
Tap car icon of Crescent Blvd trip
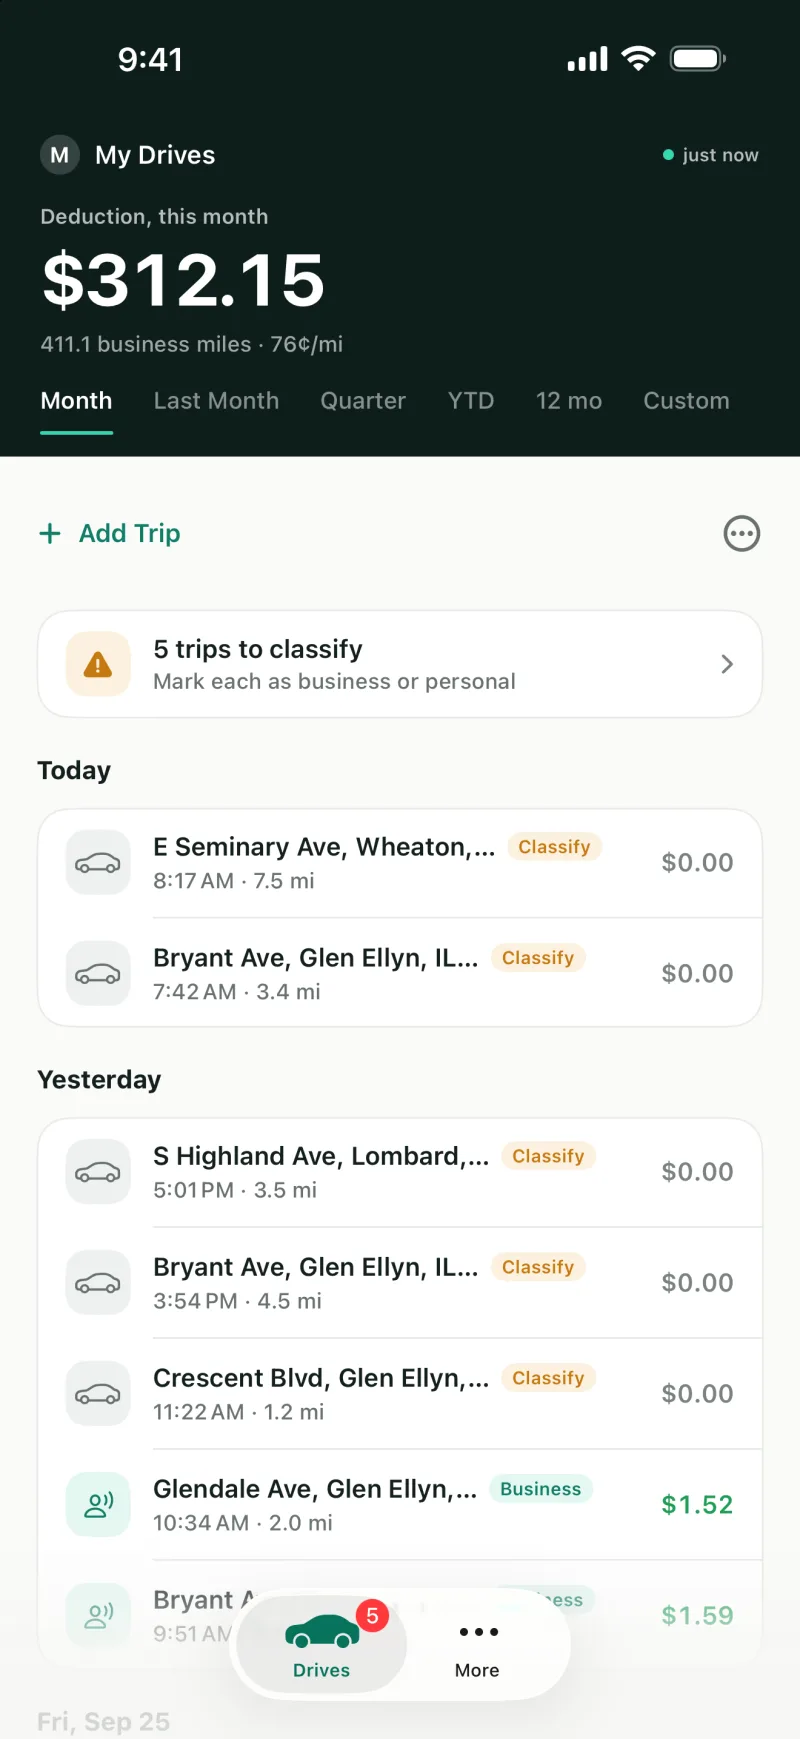pos(98,1394)
